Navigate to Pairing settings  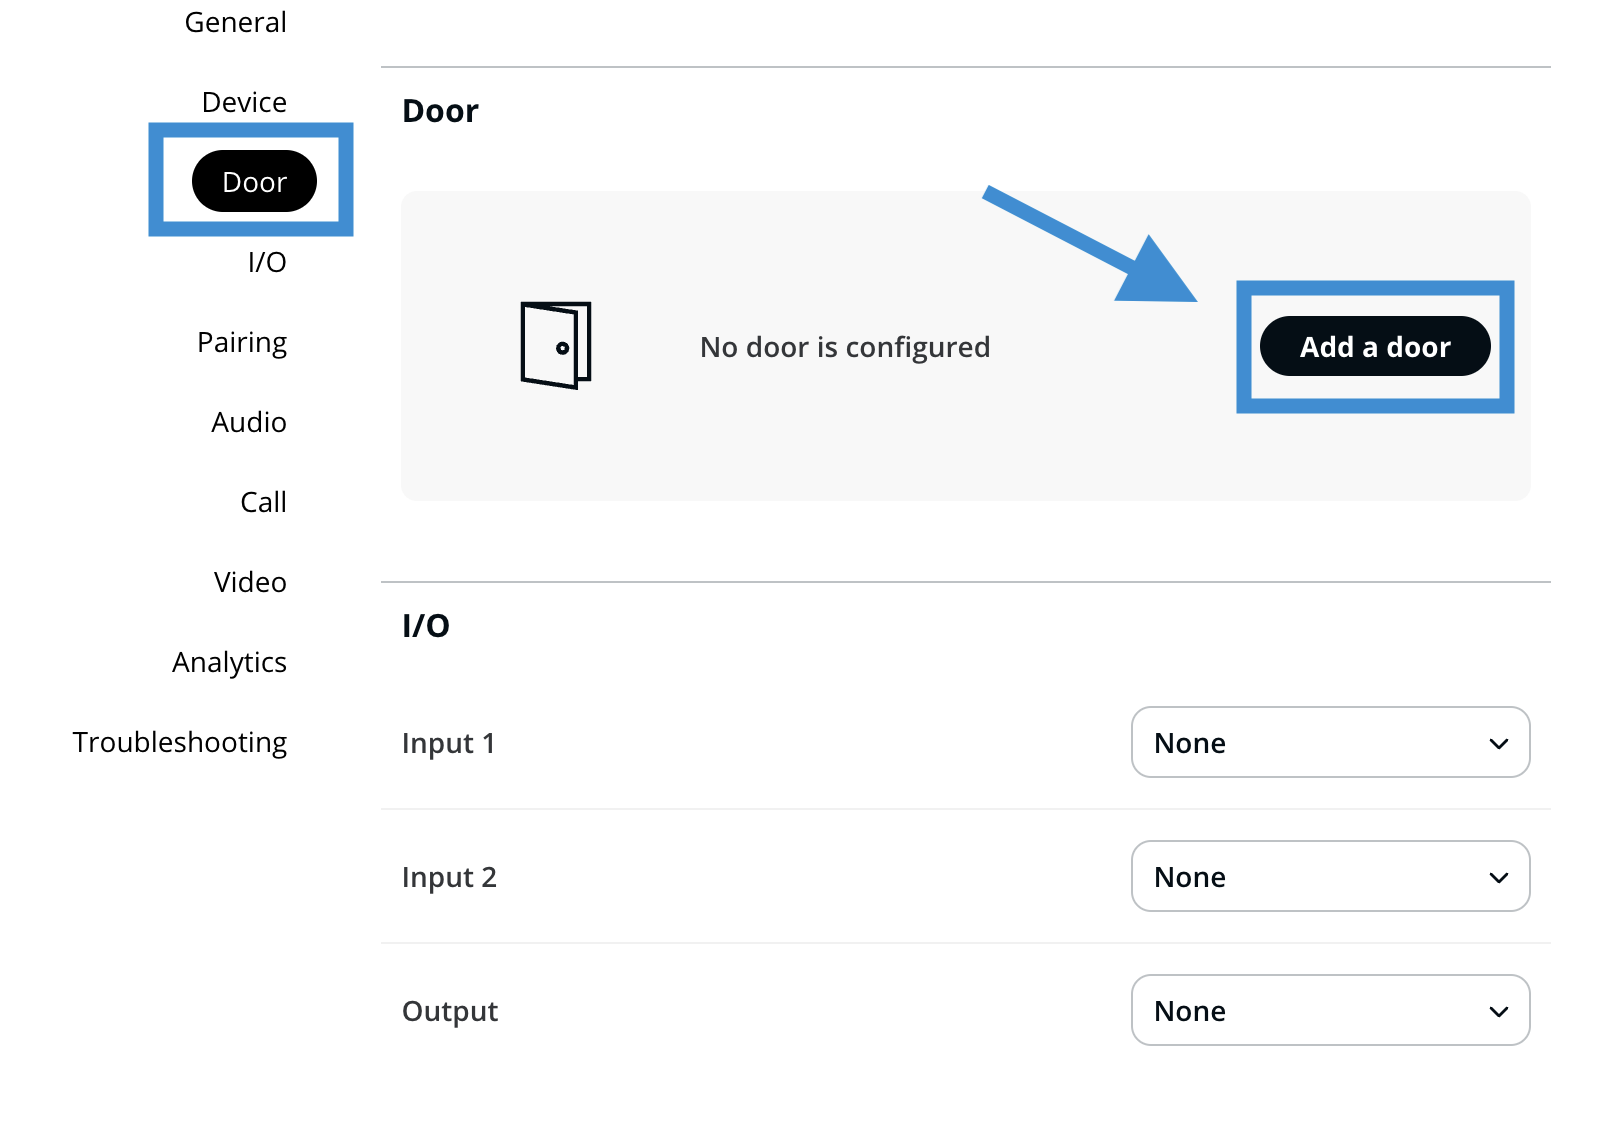(x=242, y=342)
